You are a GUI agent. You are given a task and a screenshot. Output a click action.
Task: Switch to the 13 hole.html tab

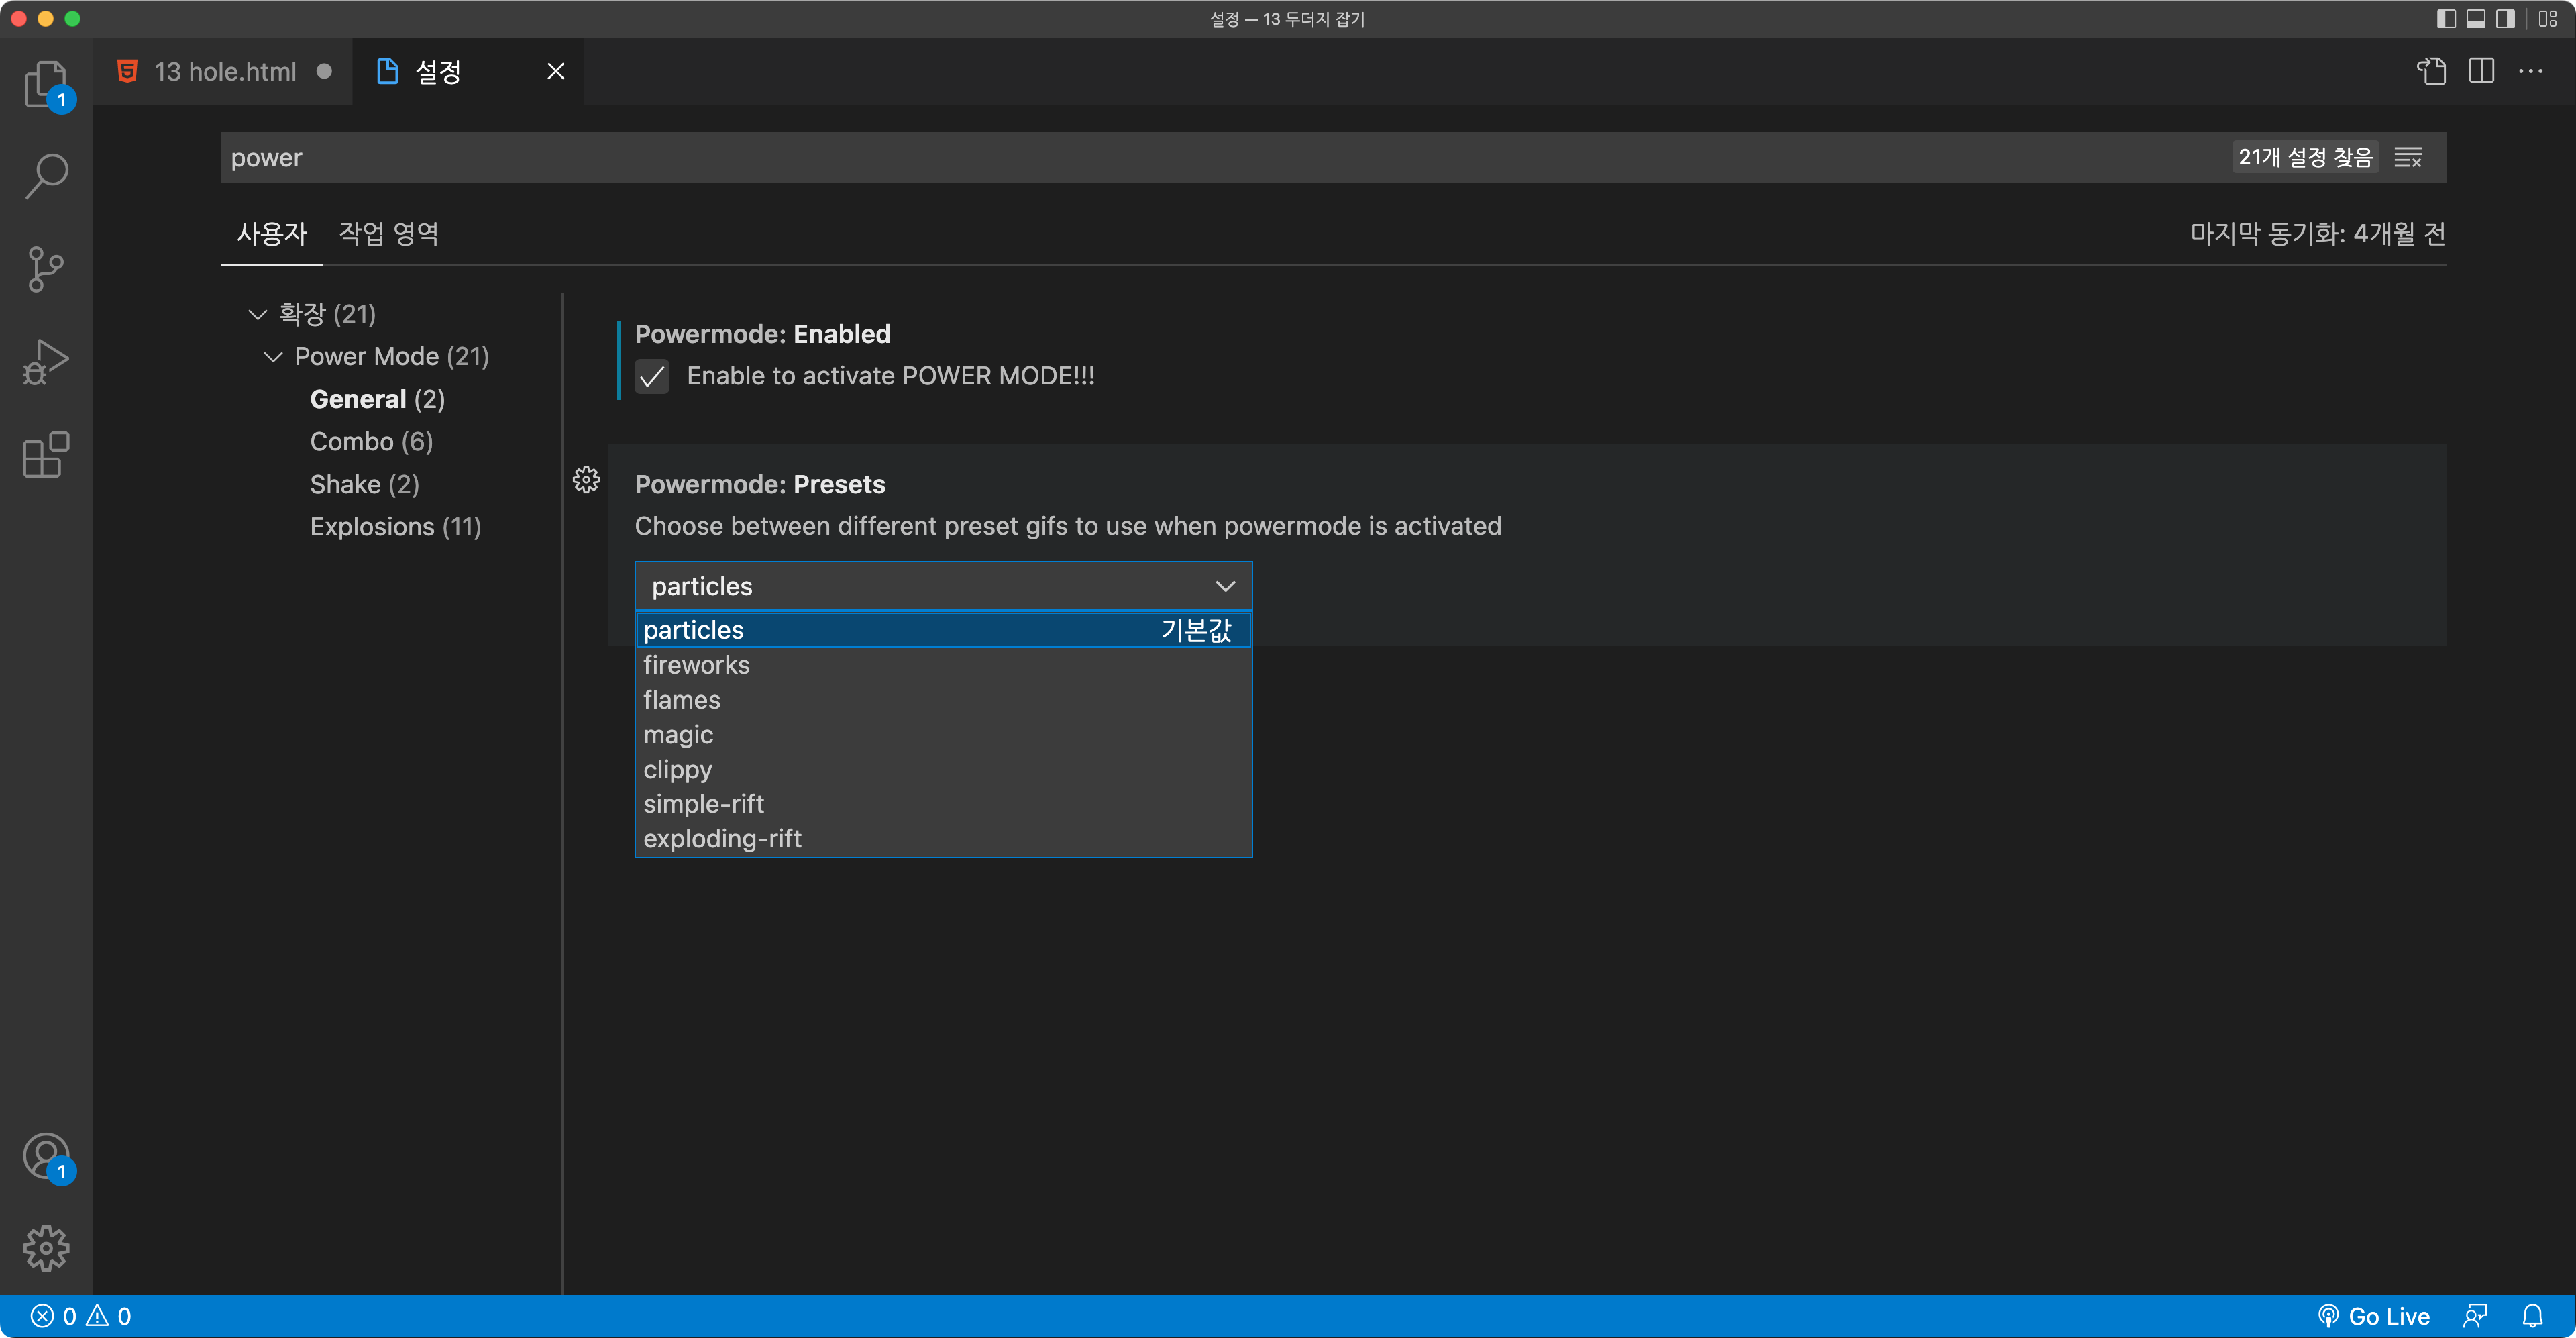point(224,72)
